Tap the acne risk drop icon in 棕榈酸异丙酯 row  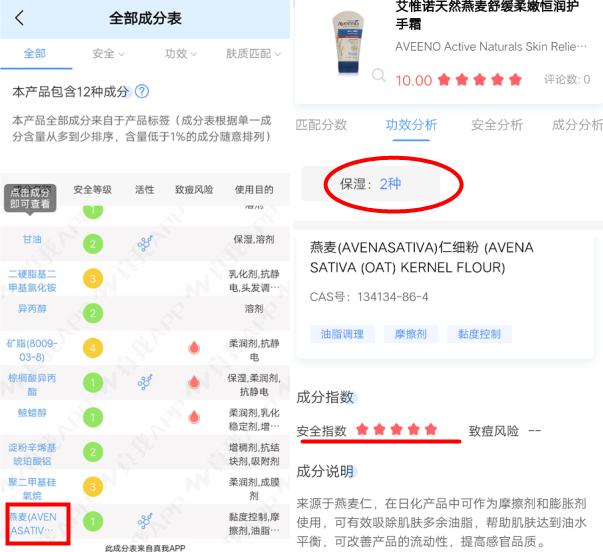(x=194, y=382)
